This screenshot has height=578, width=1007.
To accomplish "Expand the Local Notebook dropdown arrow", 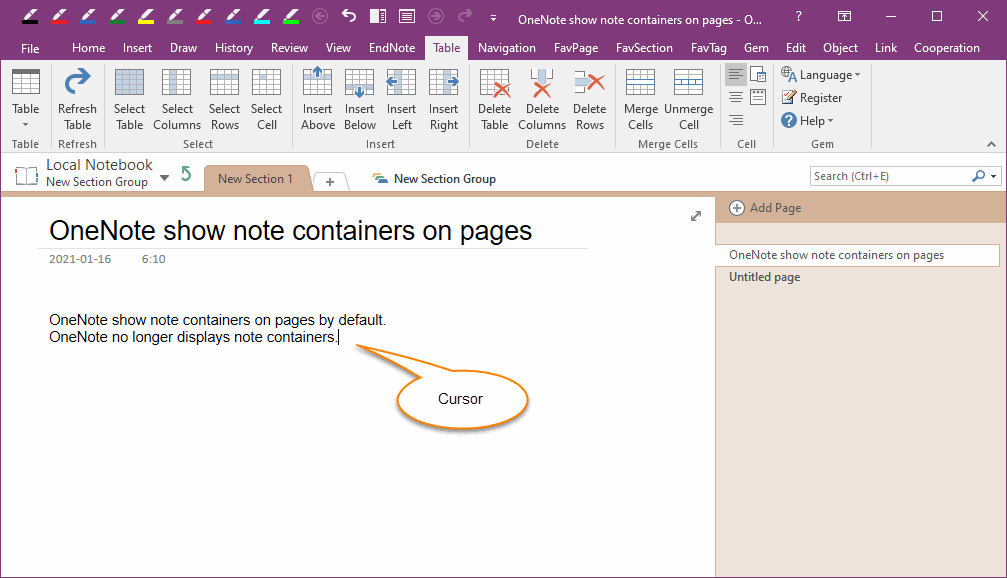I will (164, 178).
